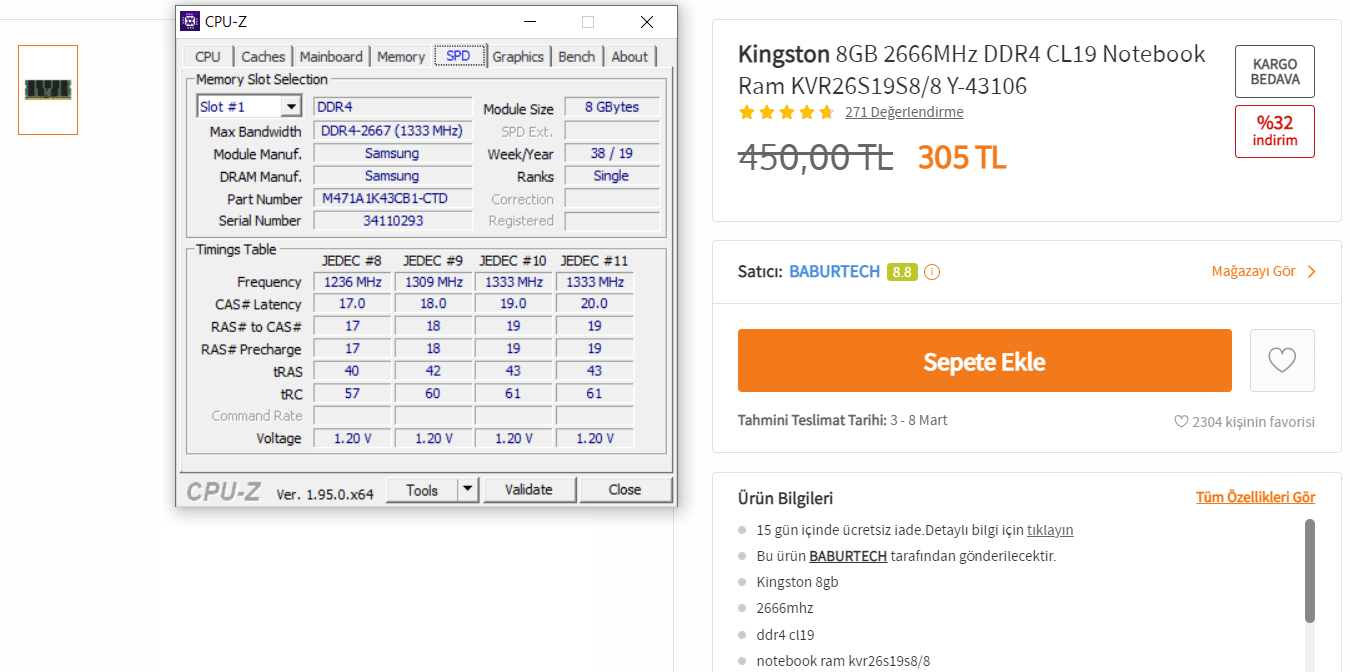1350x672 pixels.
Task: Click the Max Bandwidth value DDR4-2667
Action: pyautogui.click(x=393, y=131)
